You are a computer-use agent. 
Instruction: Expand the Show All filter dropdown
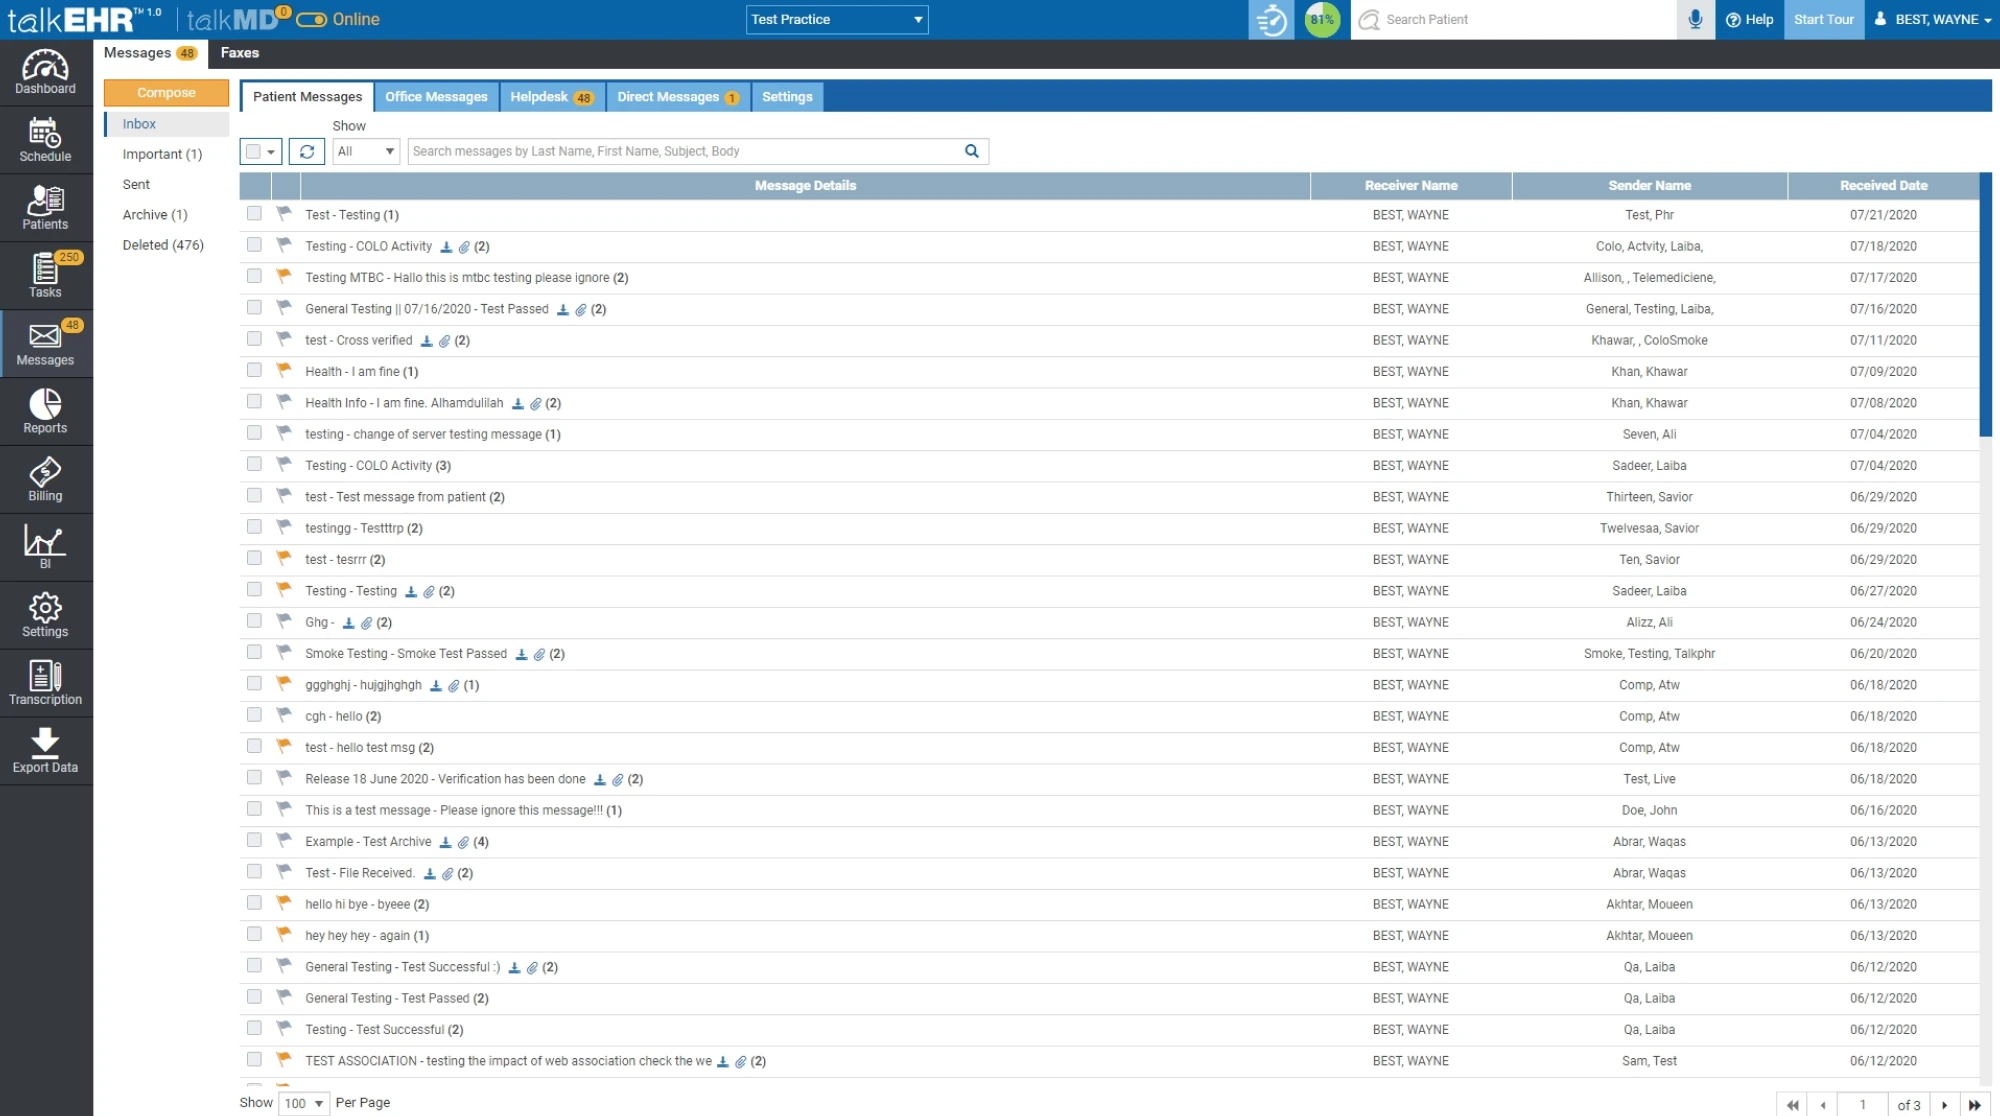click(366, 151)
